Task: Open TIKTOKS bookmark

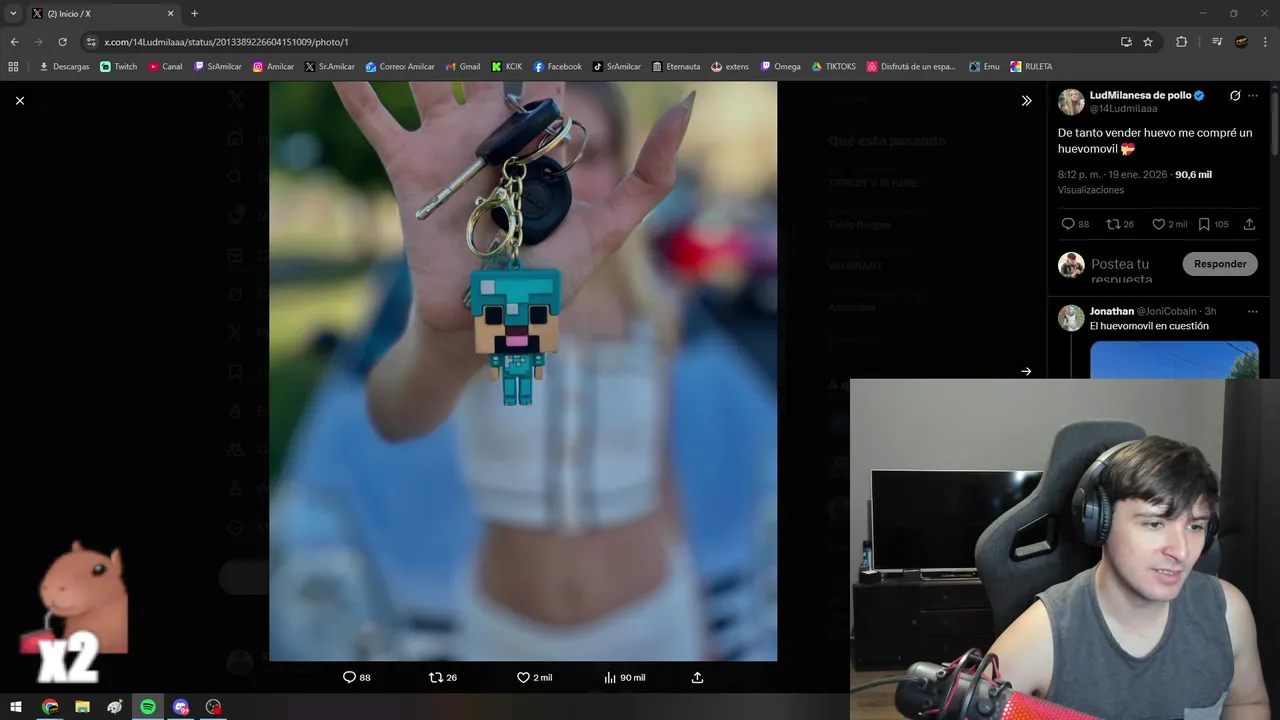Action: tap(834, 67)
